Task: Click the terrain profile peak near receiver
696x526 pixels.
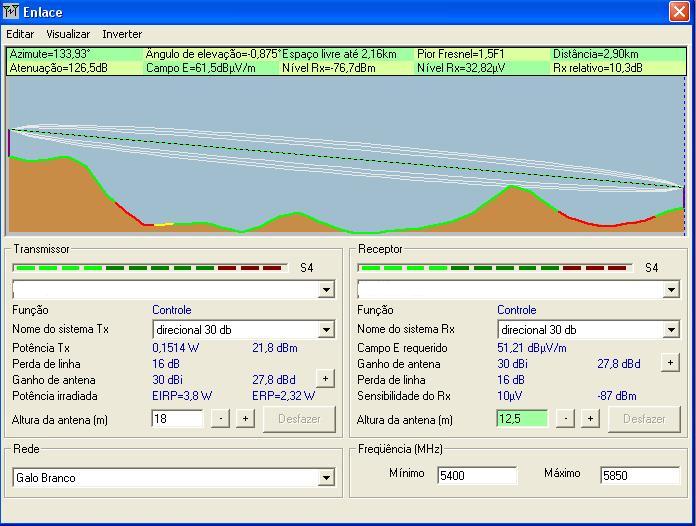Action: (513, 187)
